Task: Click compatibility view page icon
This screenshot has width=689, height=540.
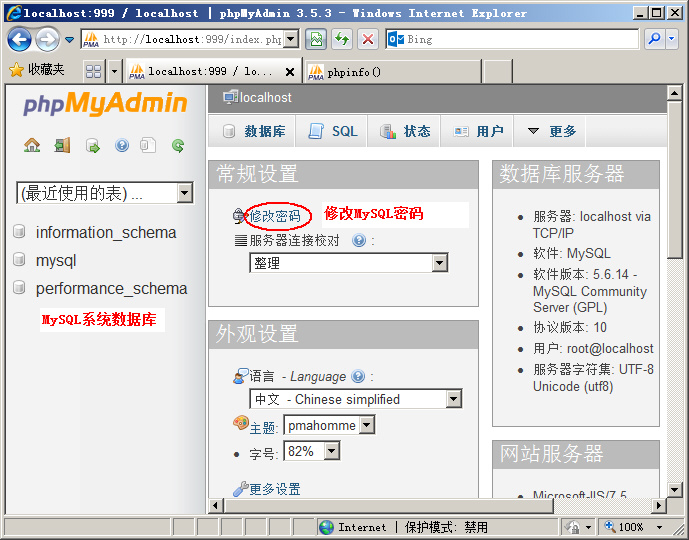Action: [316, 40]
